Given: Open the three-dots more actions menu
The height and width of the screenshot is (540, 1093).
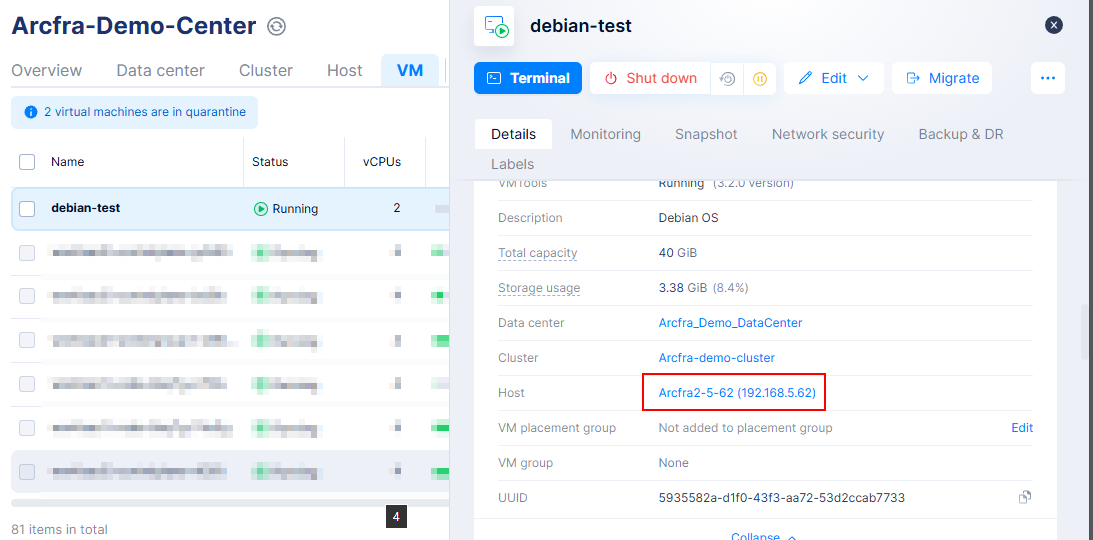Looking at the screenshot, I should pos(1047,78).
